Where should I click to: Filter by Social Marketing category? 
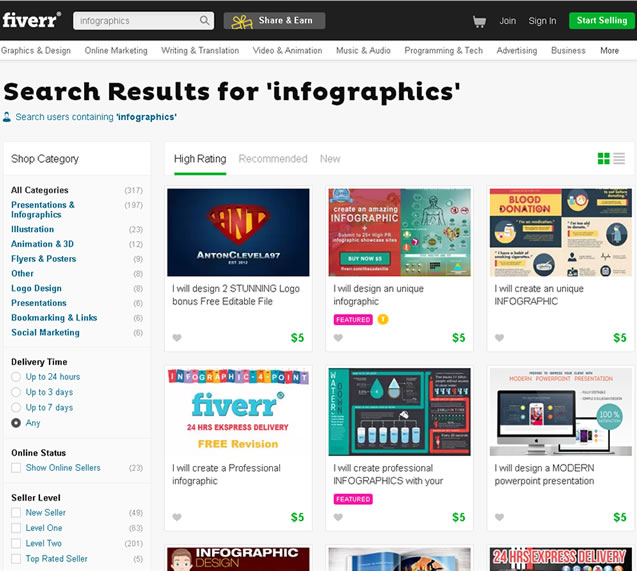[x=45, y=332]
